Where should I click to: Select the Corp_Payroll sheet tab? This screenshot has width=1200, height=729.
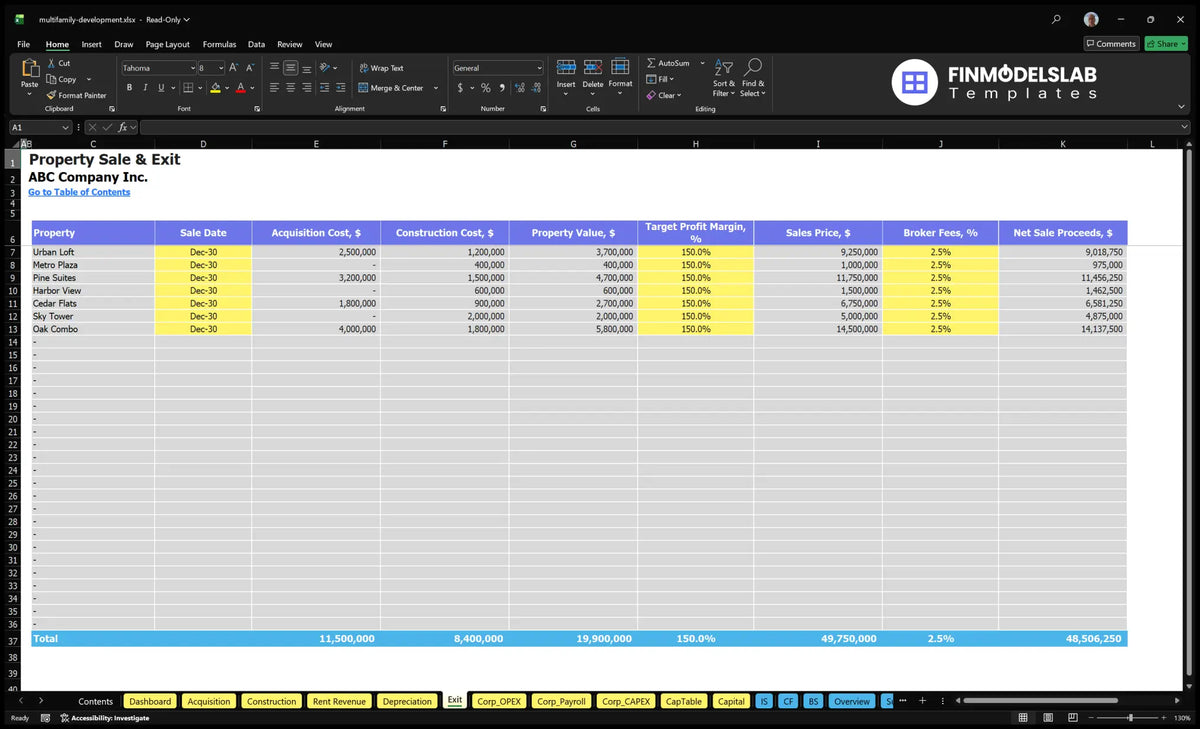tap(561, 701)
